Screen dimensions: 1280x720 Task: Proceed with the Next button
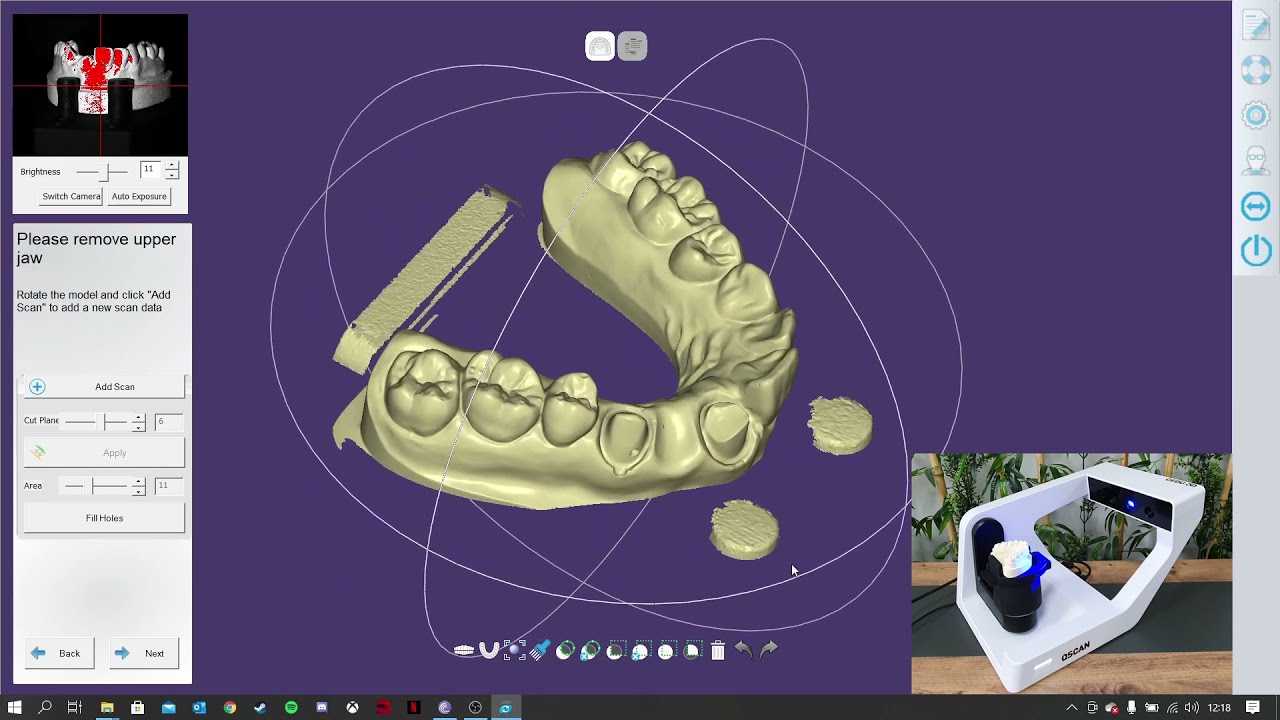pos(144,653)
